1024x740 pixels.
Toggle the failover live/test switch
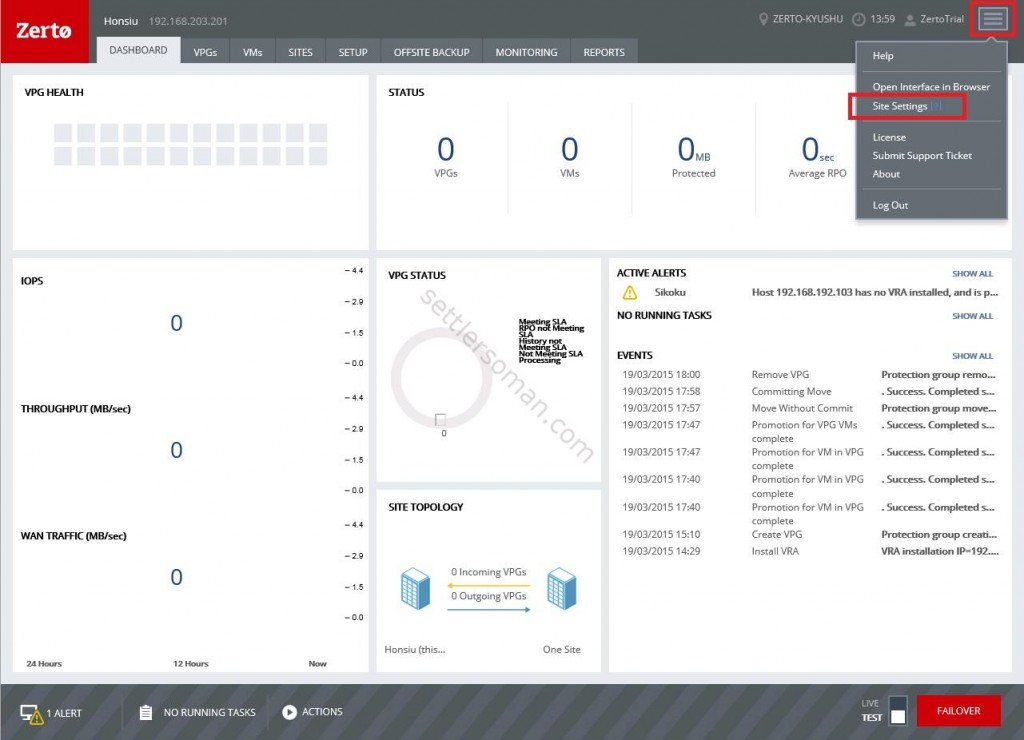(x=896, y=710)
